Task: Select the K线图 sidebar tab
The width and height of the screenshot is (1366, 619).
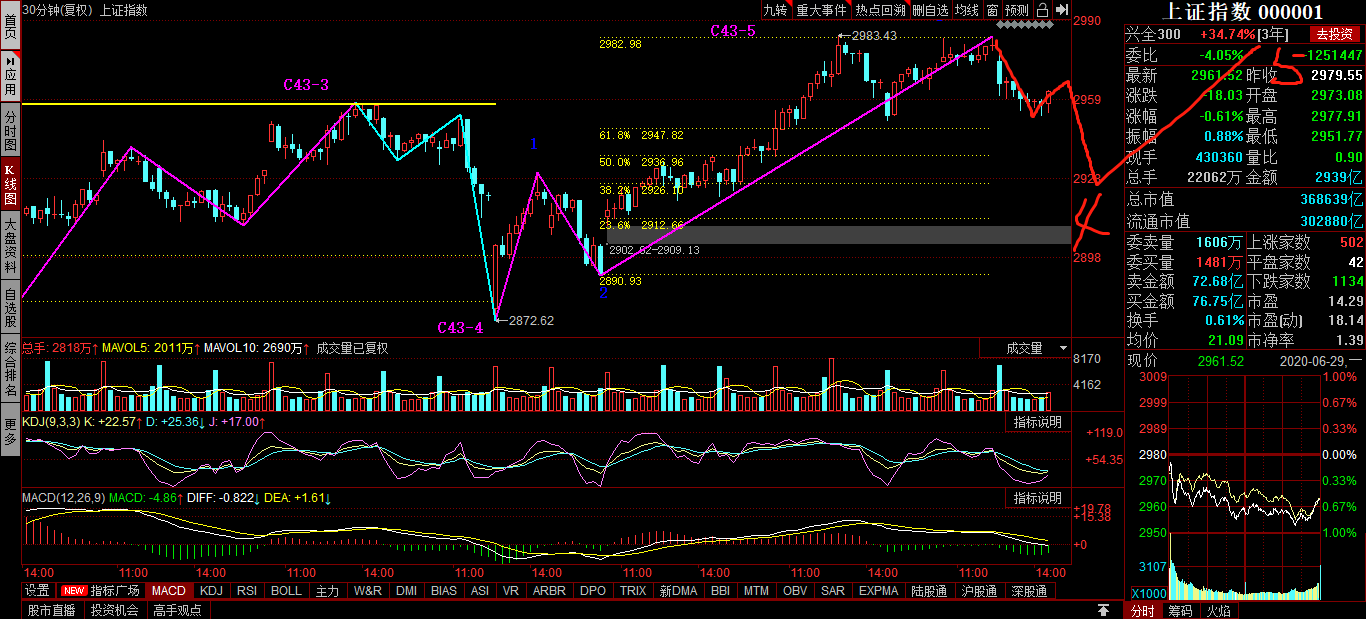Action: pos(10,183)
